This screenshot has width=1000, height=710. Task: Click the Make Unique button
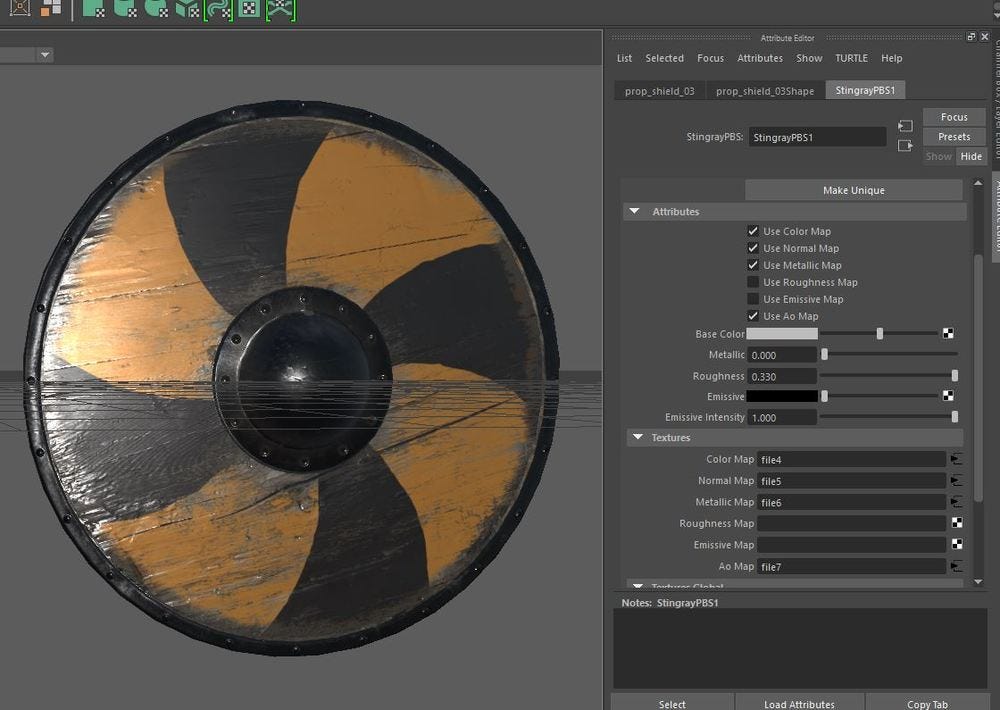point(853,190)
